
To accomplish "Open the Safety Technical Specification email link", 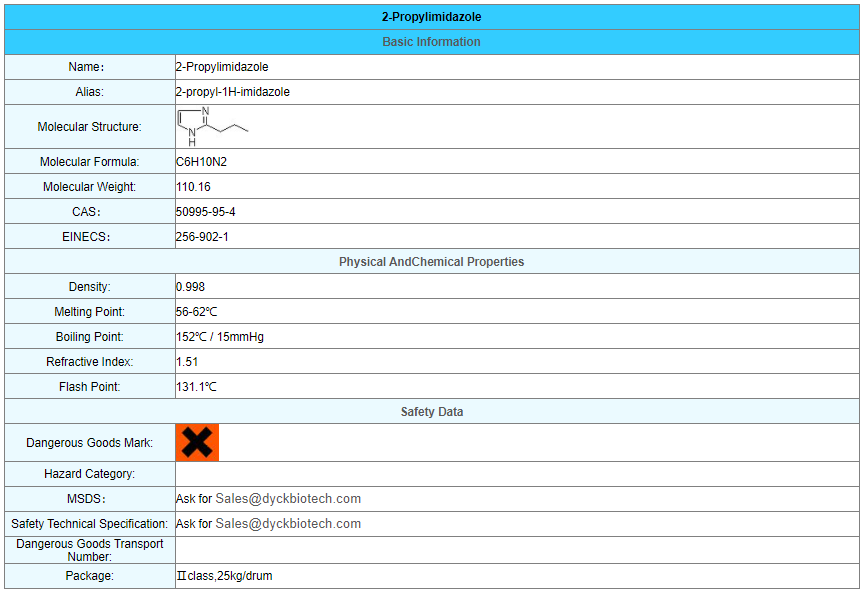I will click(288, 523).
